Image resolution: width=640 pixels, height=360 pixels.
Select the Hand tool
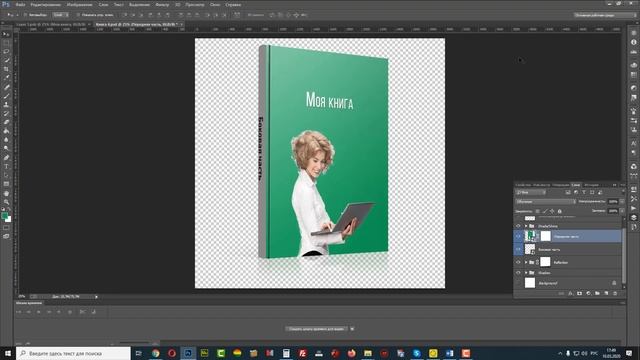(x=6, y=193)
